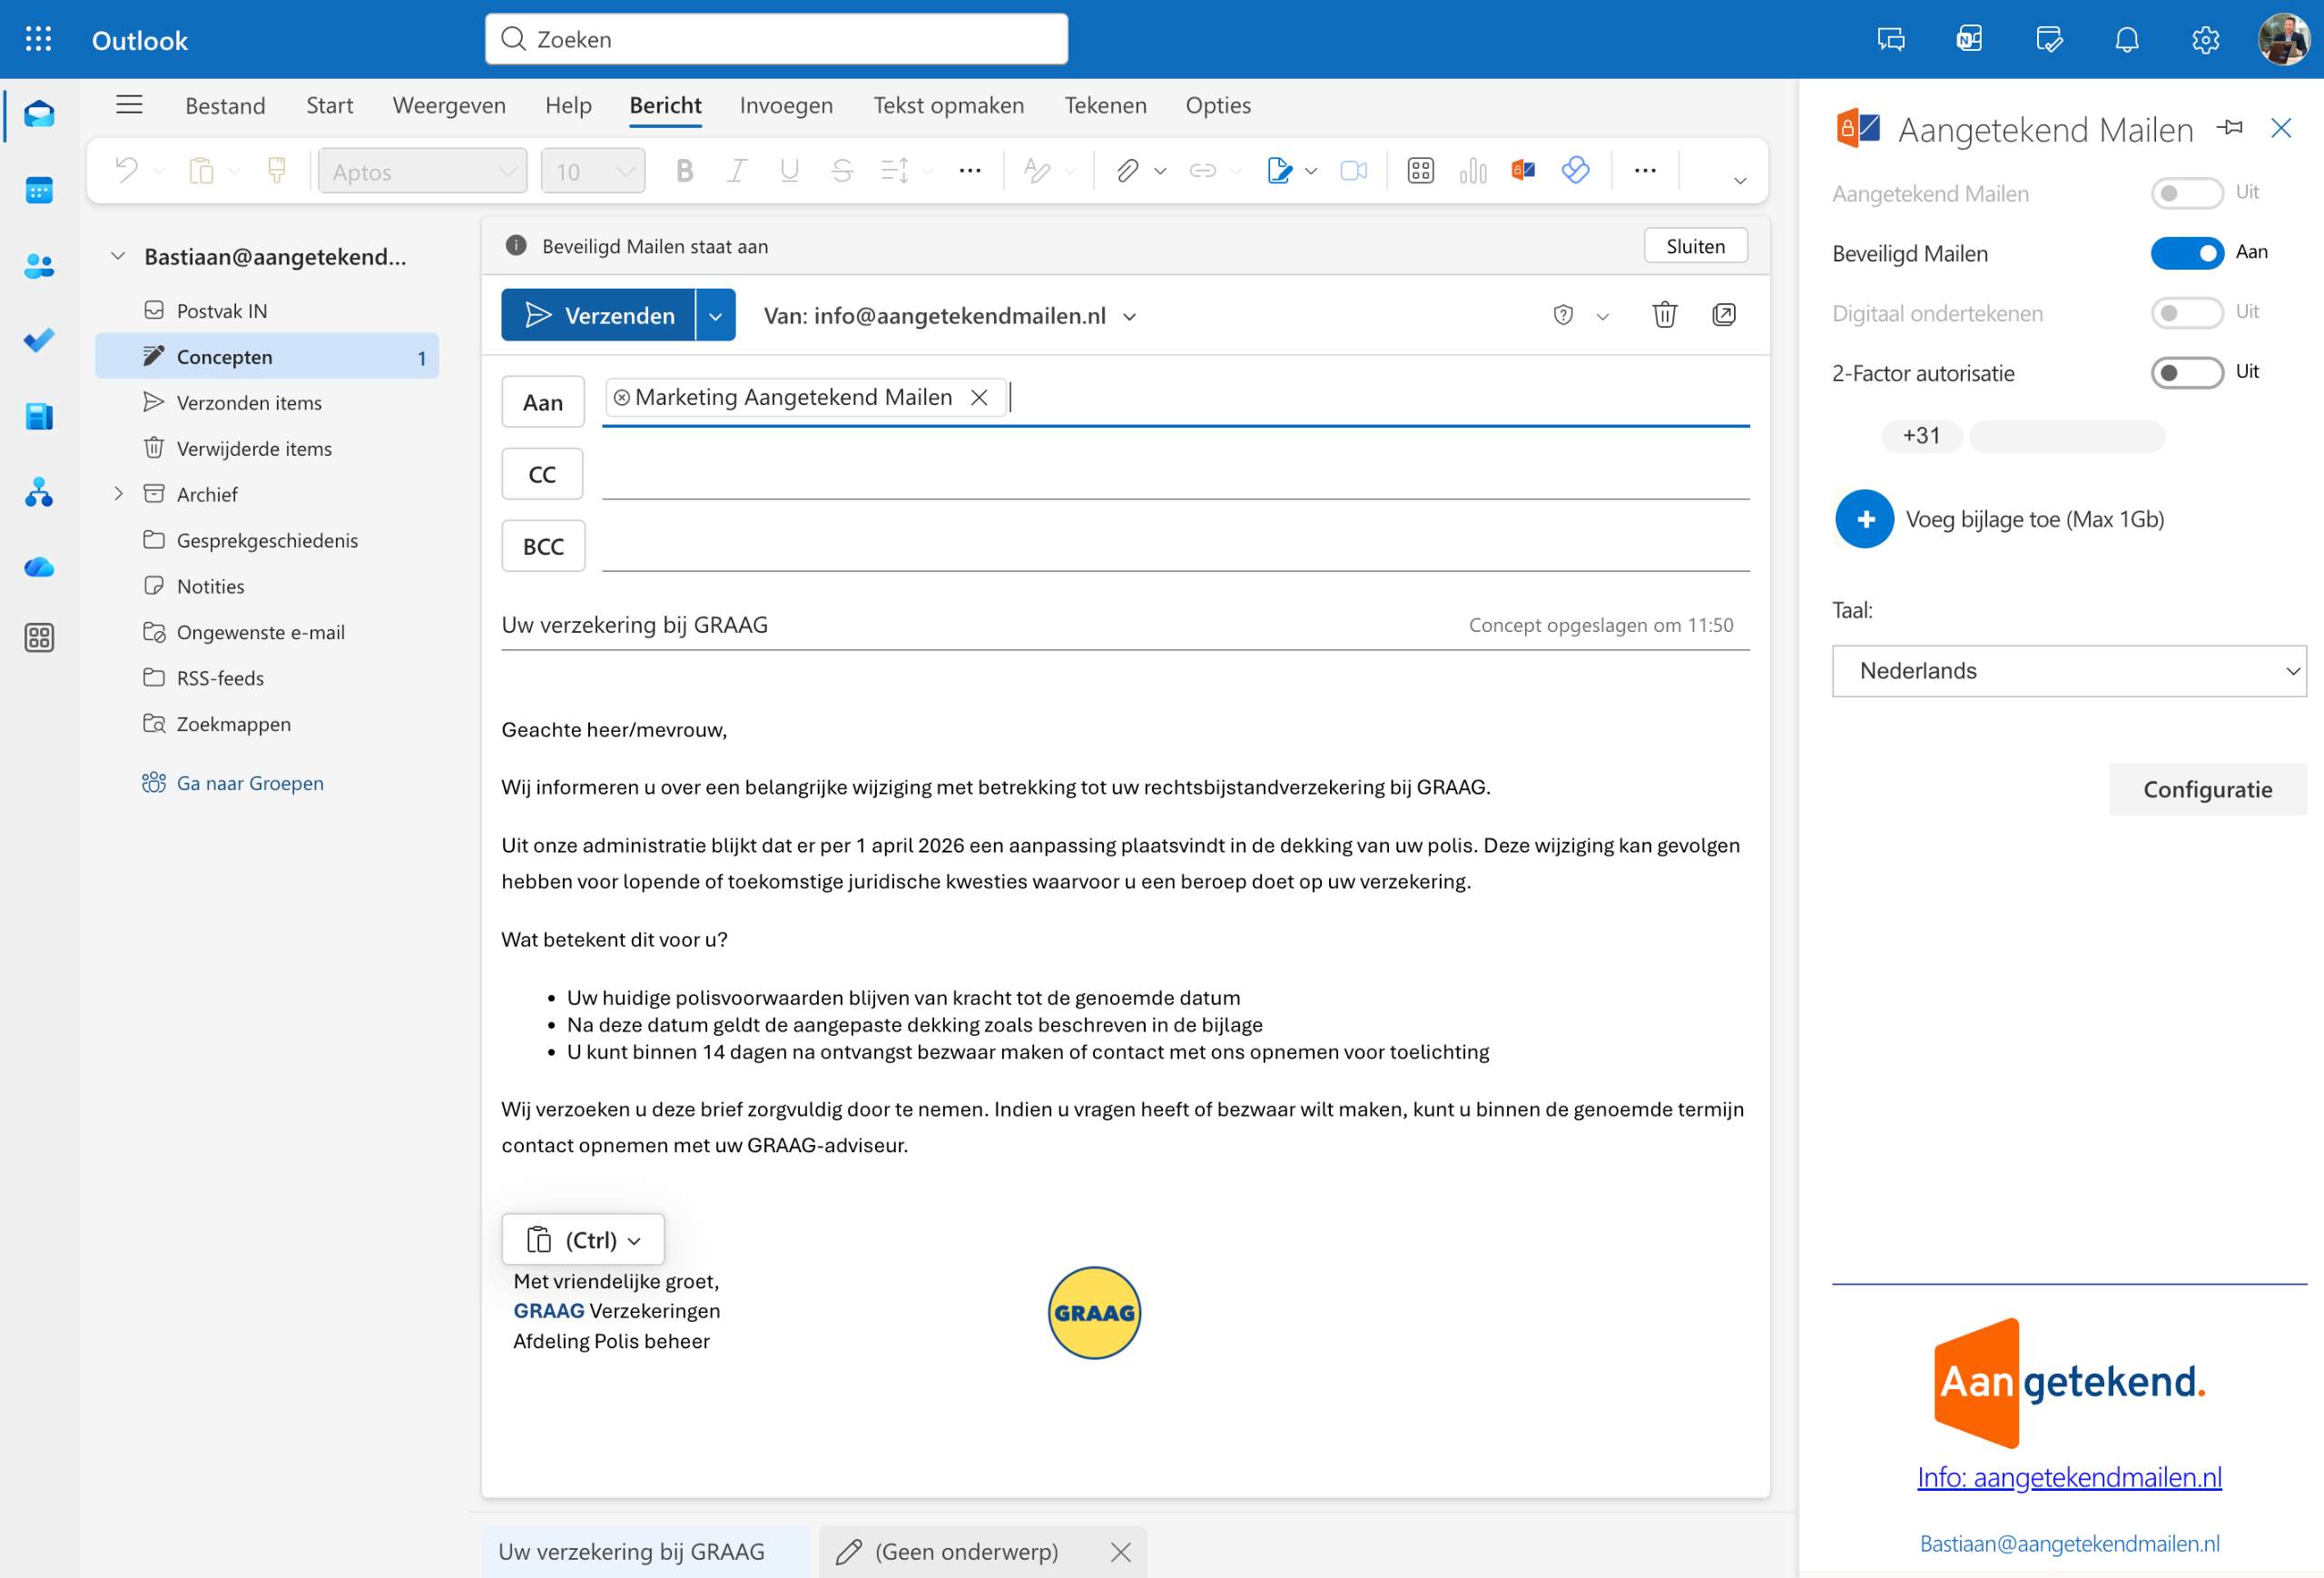Screen dimensions: 2324x1578
Task: Pin the Aangetekend Mailen panel
Action: [2230, 128]
